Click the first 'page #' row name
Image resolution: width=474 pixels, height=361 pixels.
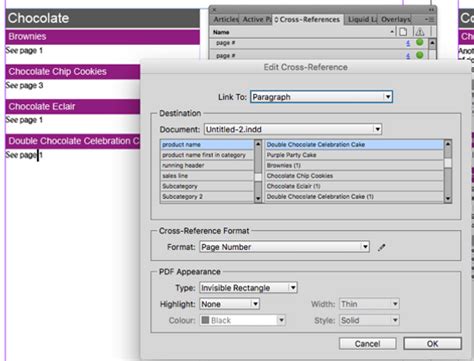(x=226, y=43)
